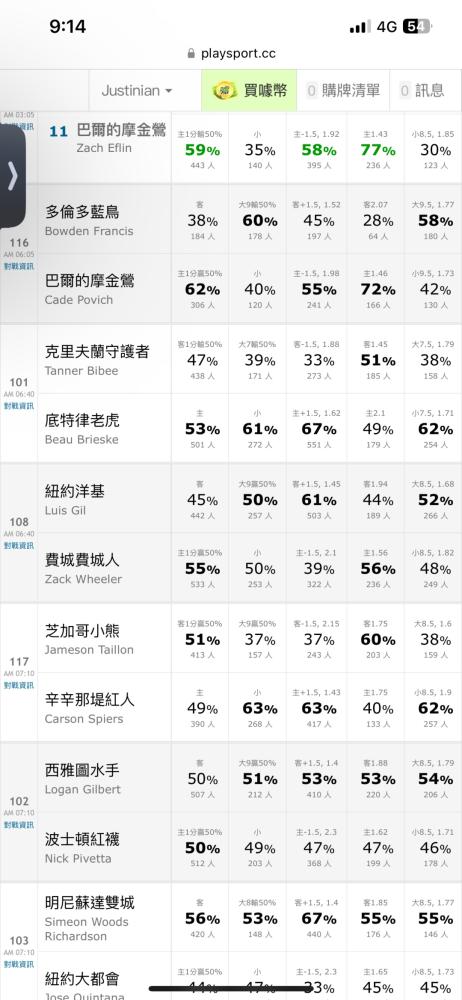
Task: Tap the 買噱幣 coin icon
Action: click(225, 91)
